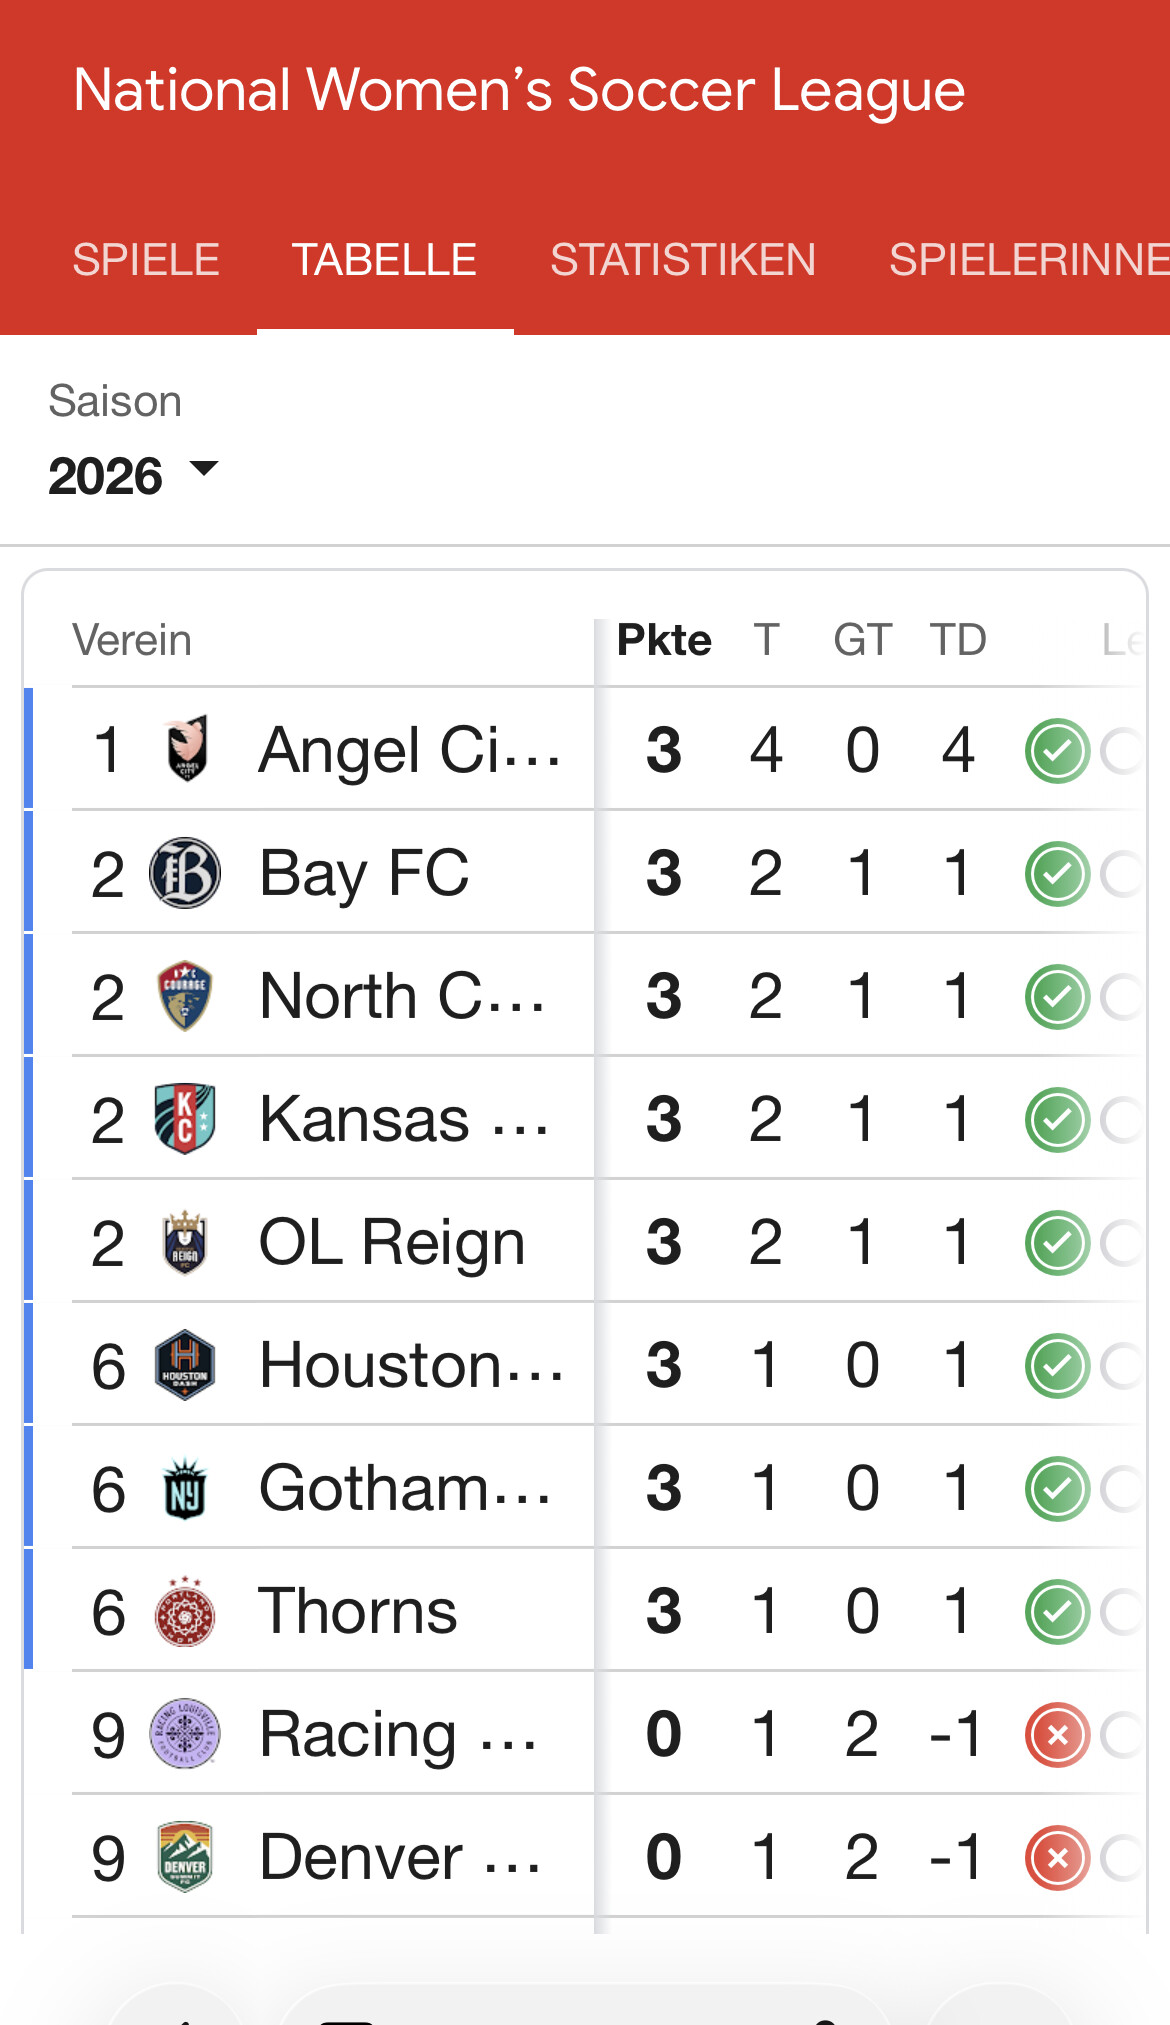This screenshot has width=1170, height=2025.
Task: Open the STATISTIKEN tab
Action: pos(683,260)
